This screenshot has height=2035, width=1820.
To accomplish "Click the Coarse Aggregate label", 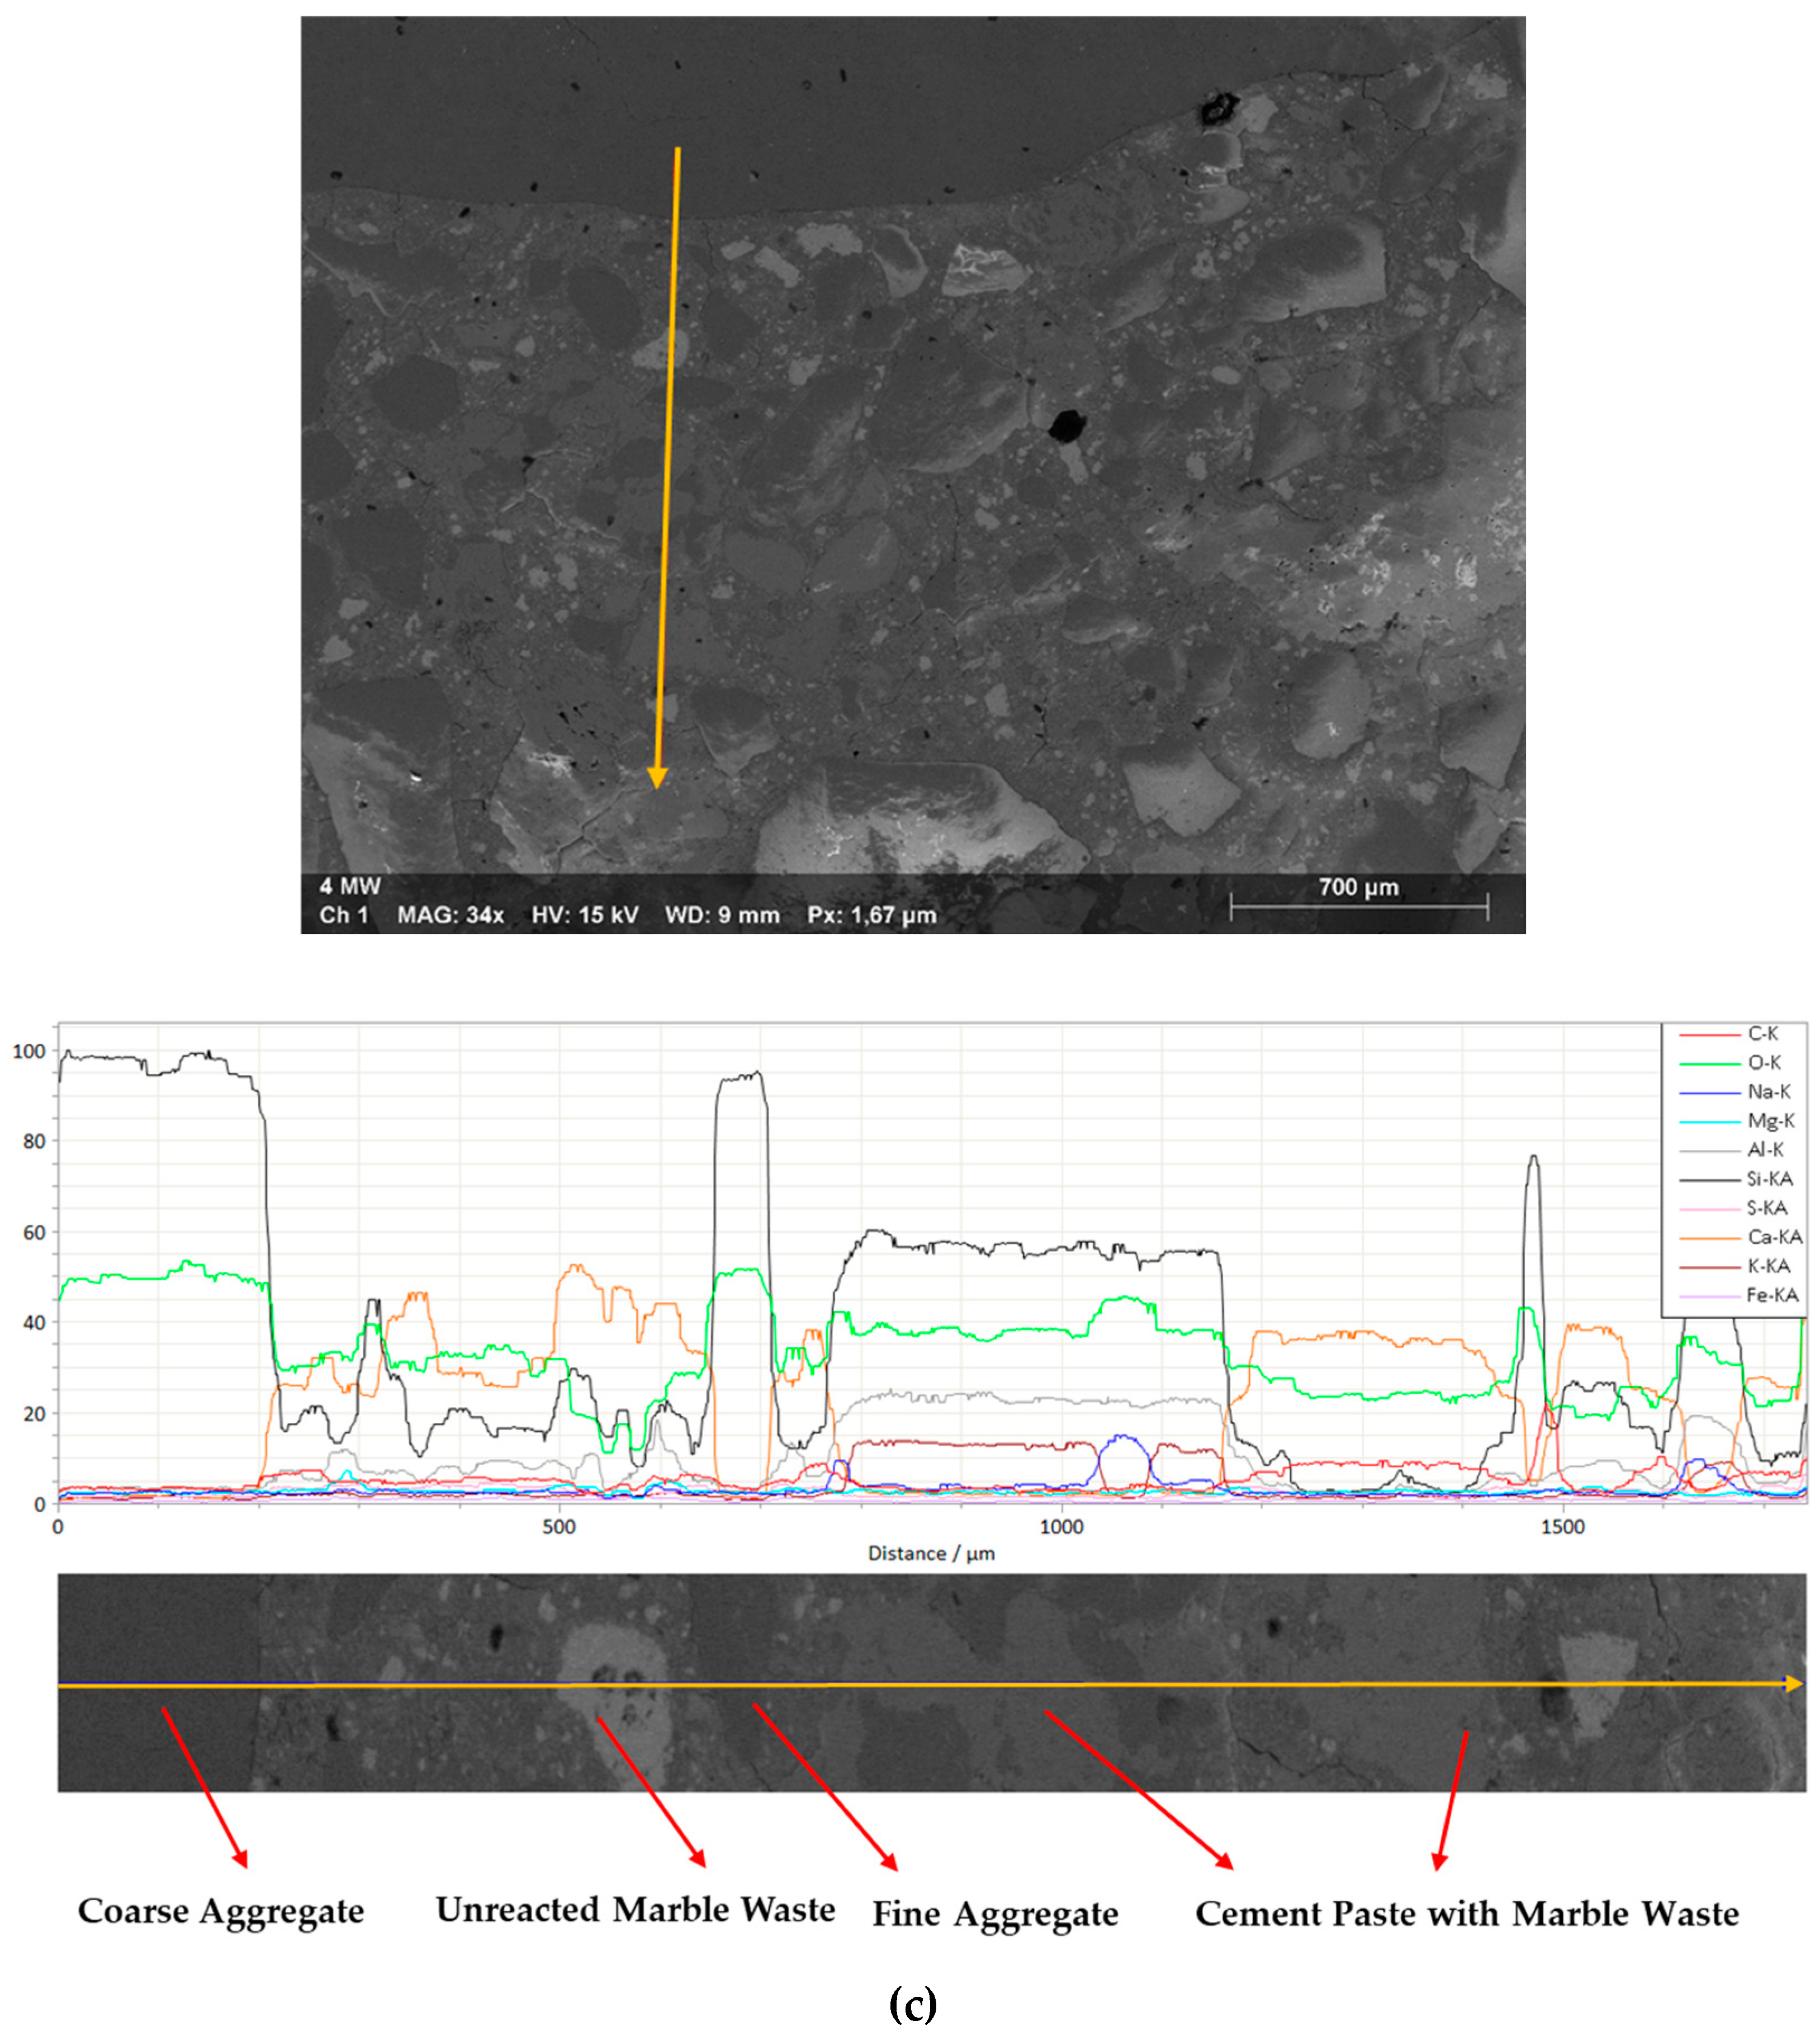I will (x=221, y=1911).
